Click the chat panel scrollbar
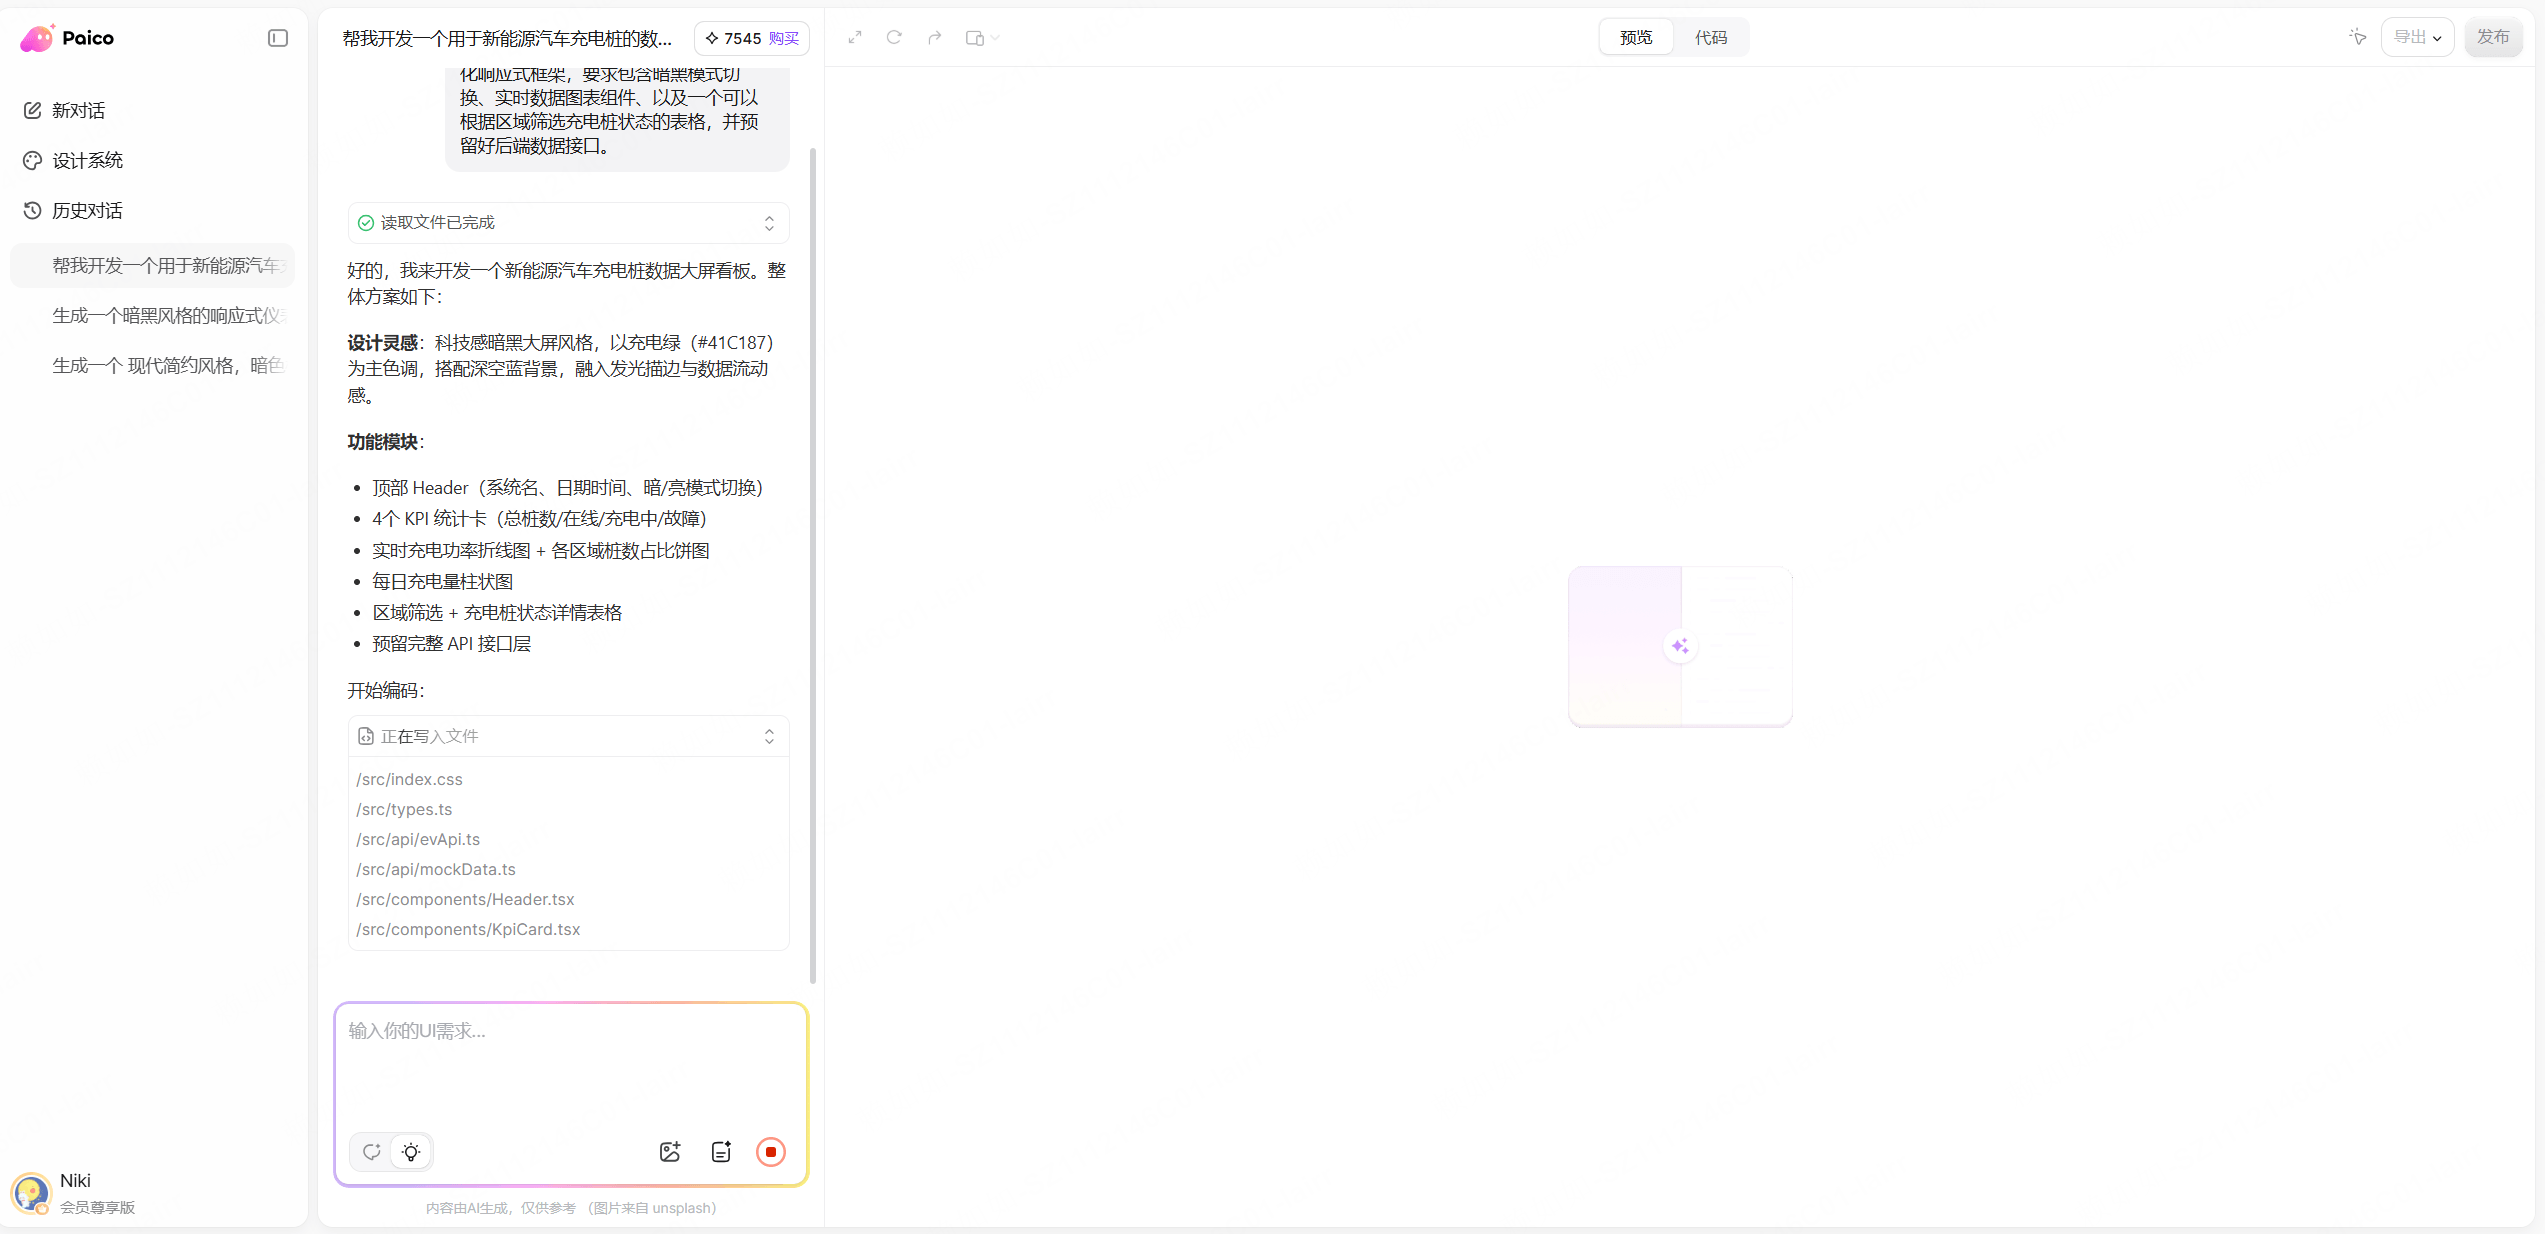 (813, 565)
